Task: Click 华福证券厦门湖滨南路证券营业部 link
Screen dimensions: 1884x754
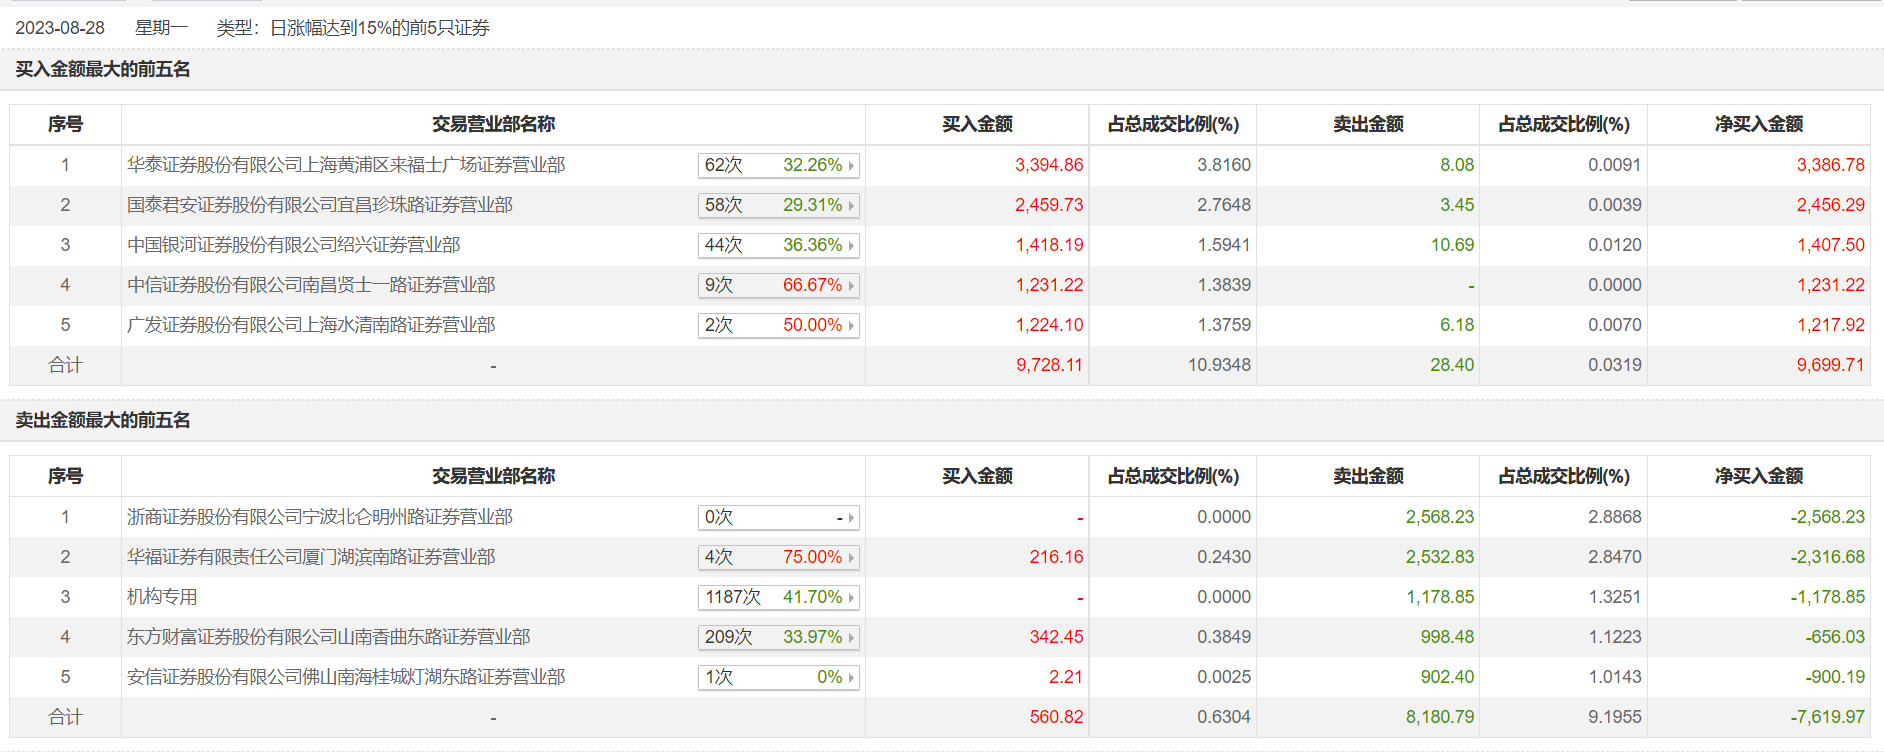Action: tap(311, 557)
